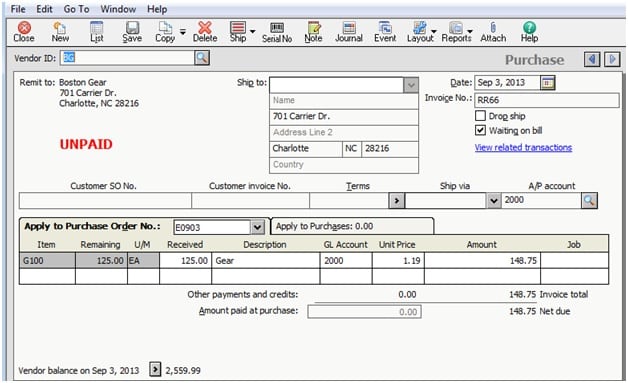The image size is (628, 383).
Task: Expand the Purchase Order No. dropdown E0903
Action: point(257,228)
